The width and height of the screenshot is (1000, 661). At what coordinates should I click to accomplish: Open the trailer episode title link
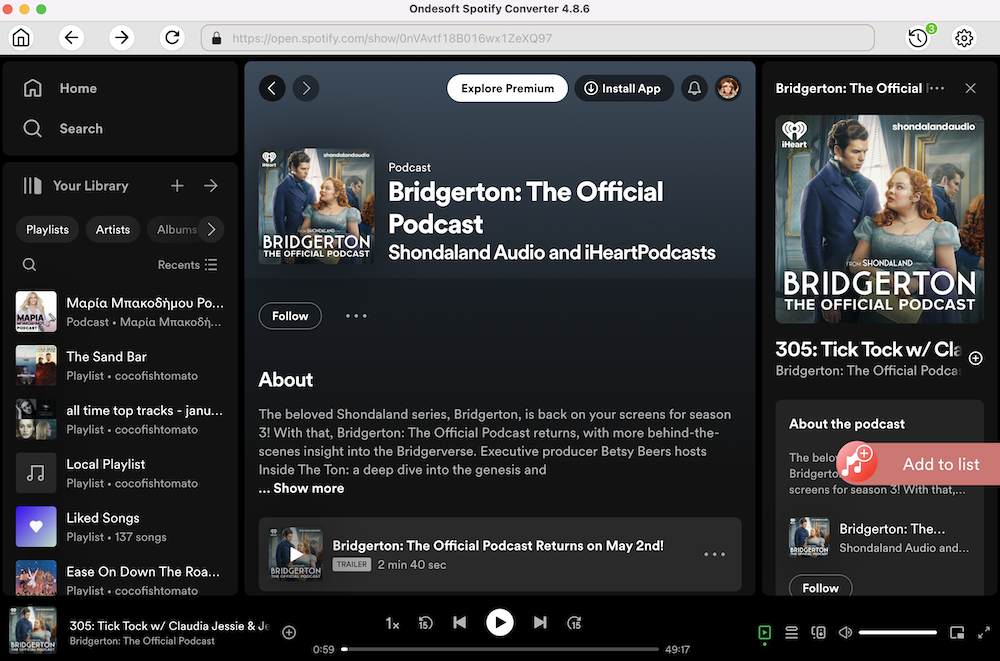(497, 546)
